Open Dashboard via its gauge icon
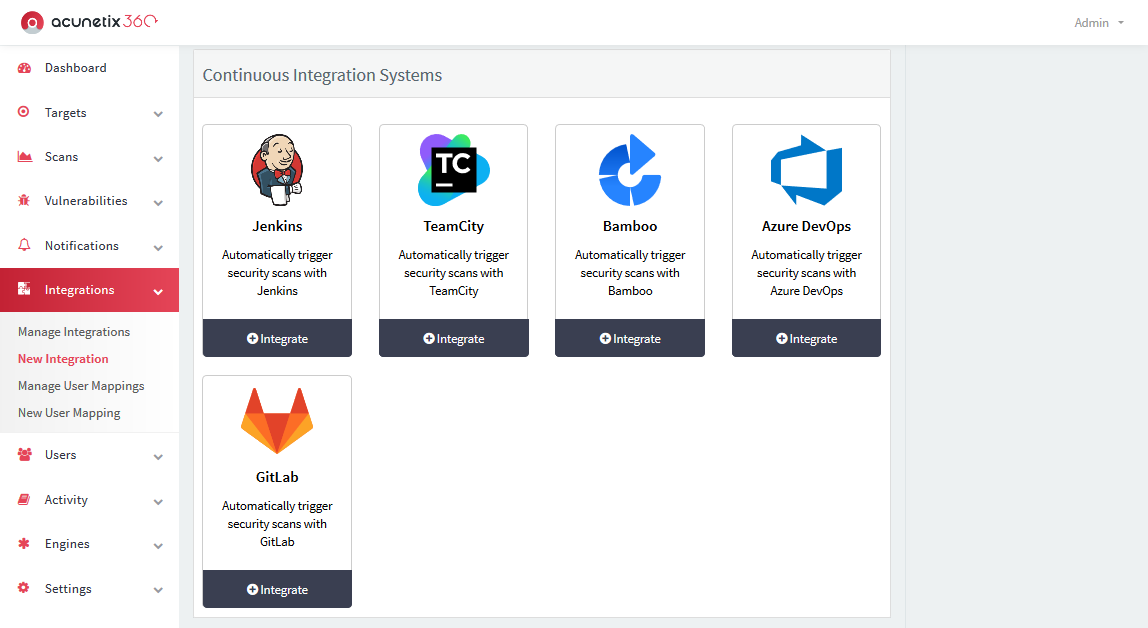Viewport: 1148px width, 628px height. tap(25, 68)
